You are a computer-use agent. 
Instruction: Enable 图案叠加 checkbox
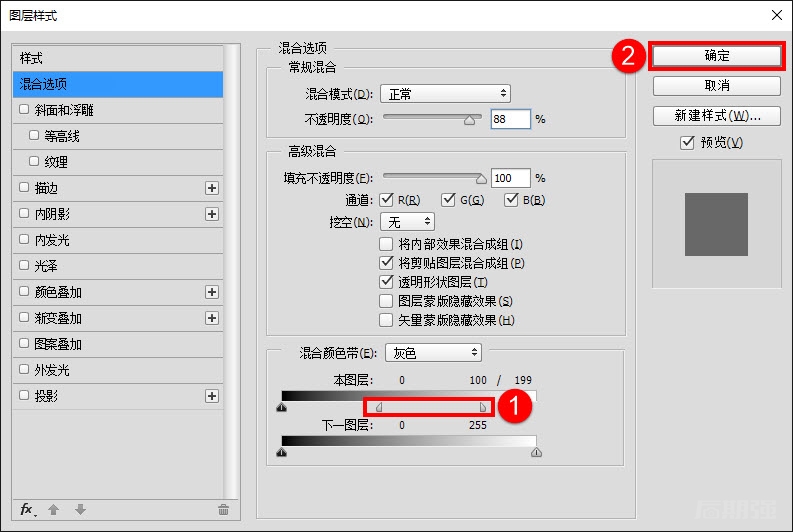(24, 343)
